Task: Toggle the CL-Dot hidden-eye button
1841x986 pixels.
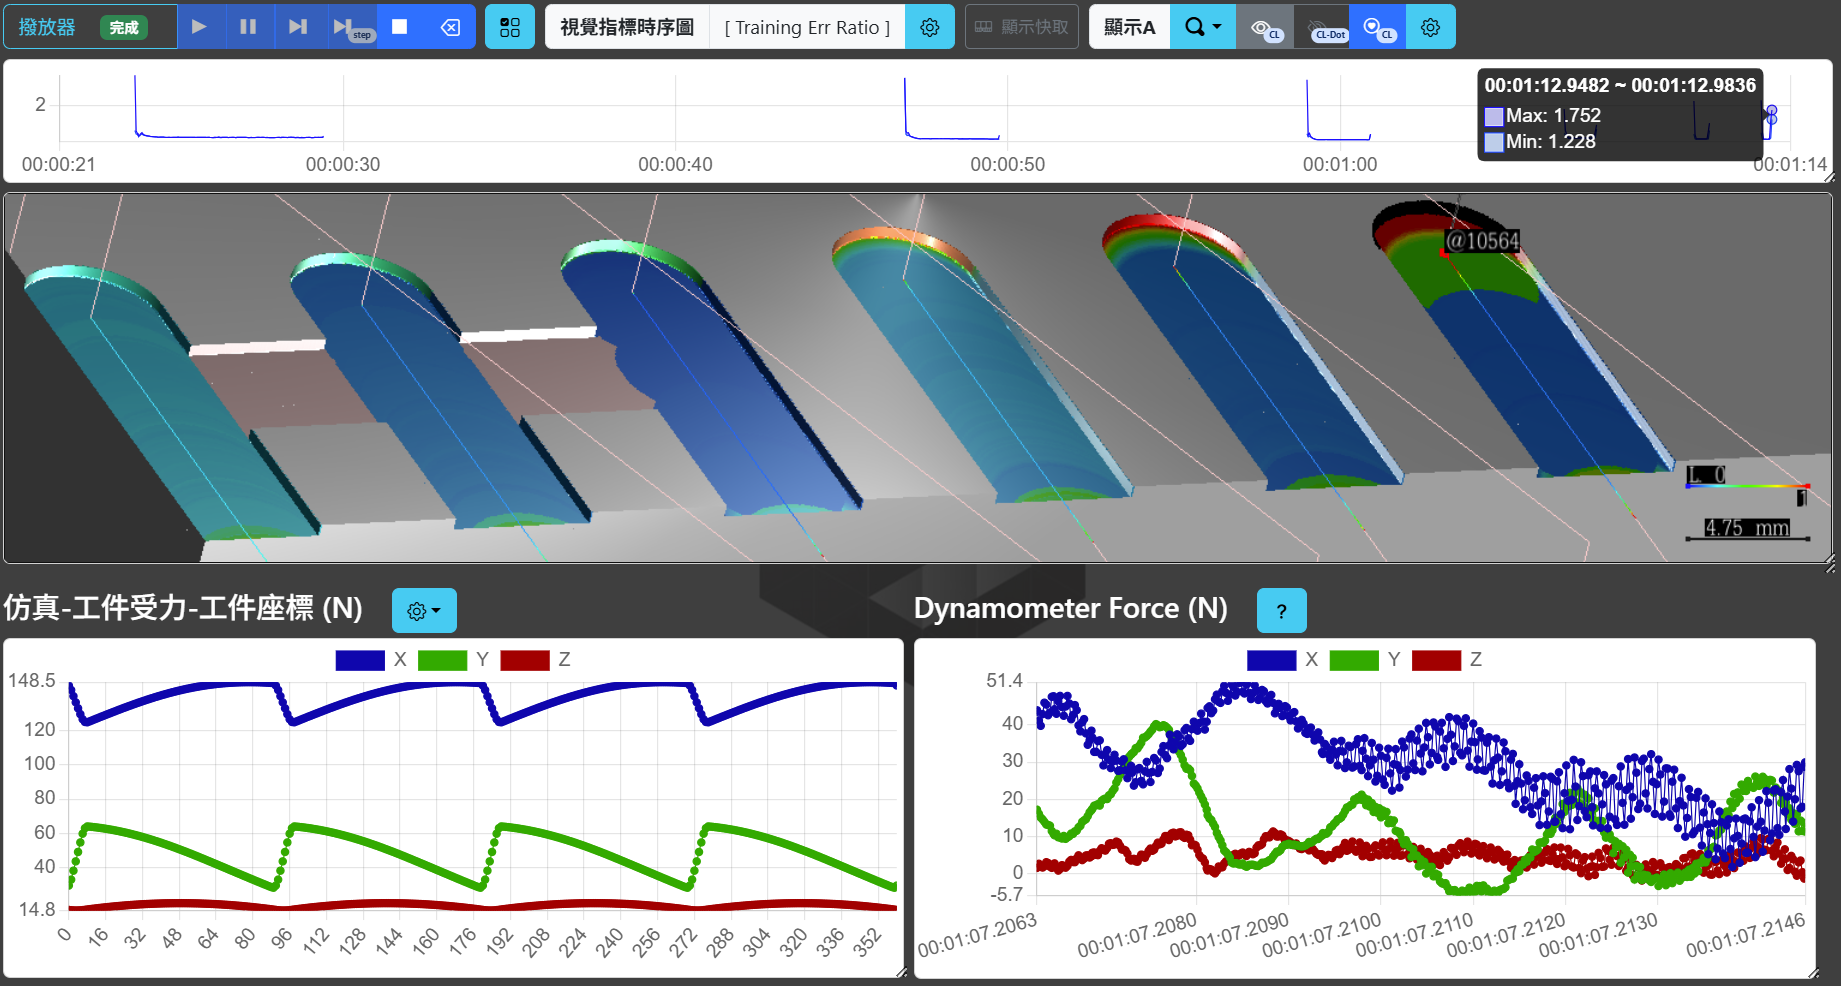Action: [1321, 27]
